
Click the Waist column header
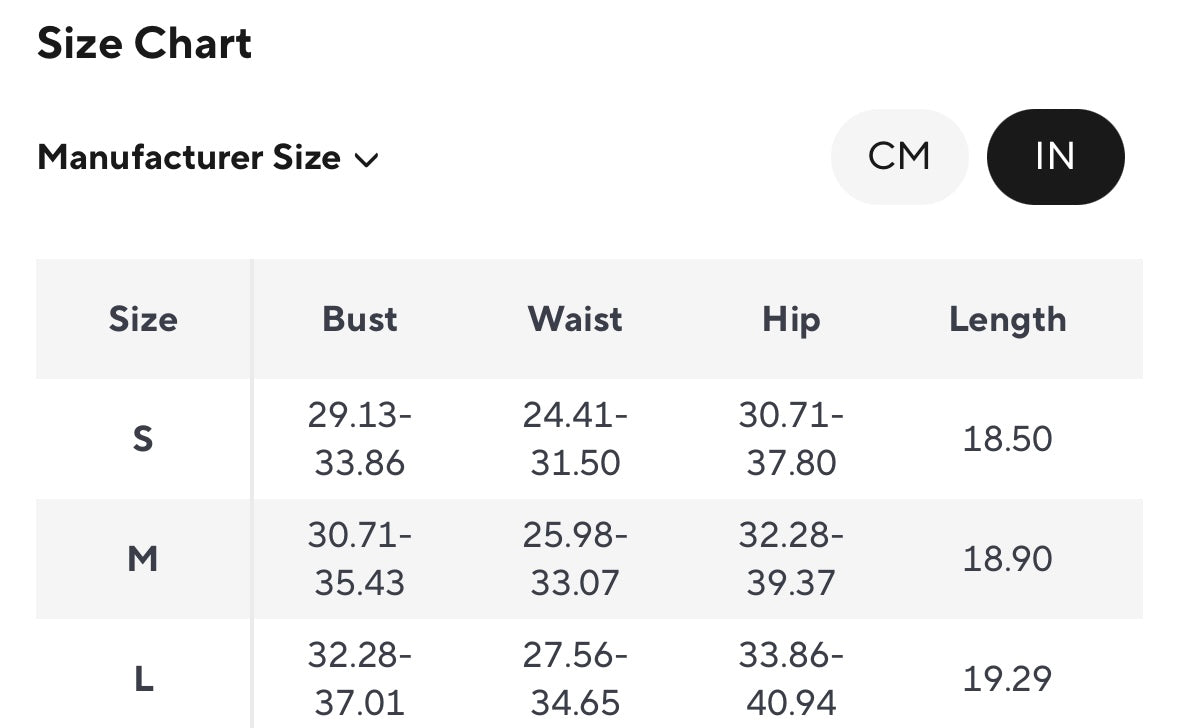pyautogui.click(x=575, y=320)
